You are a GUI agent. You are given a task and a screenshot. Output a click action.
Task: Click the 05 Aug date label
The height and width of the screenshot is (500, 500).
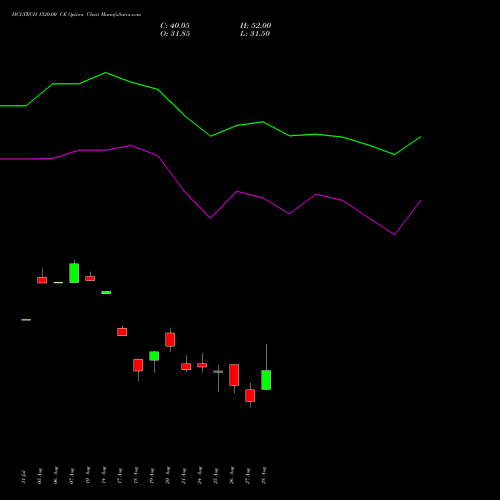click(x=40, y=476)
